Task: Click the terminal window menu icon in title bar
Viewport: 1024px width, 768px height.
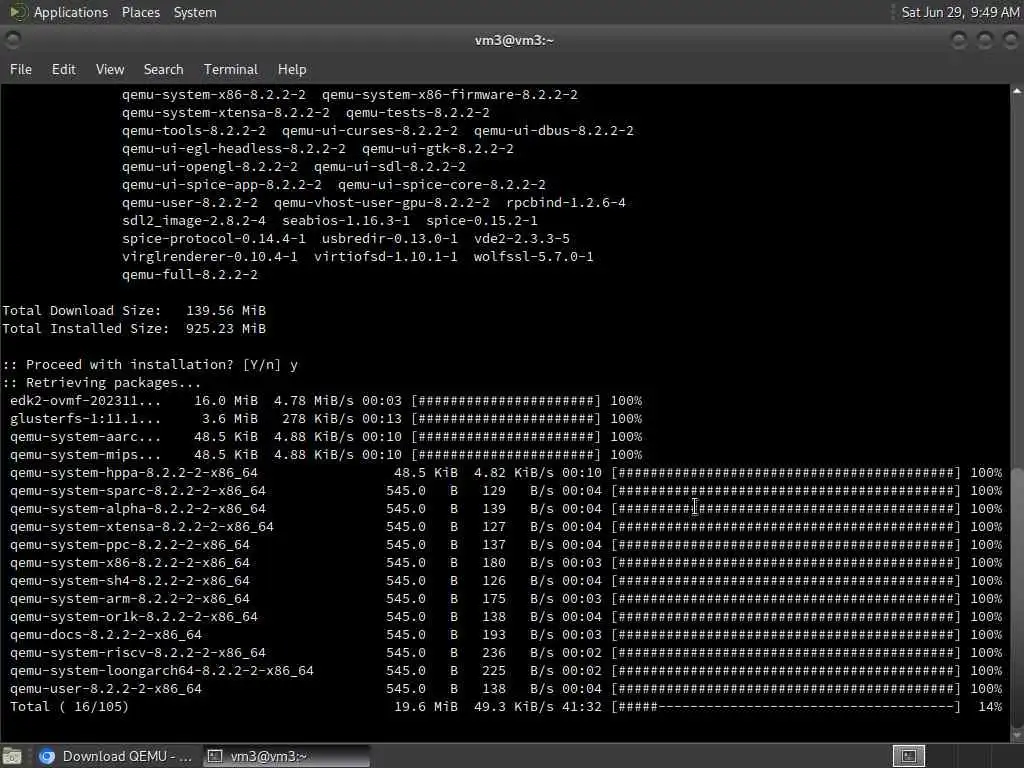Action: pyautogui.click(x=12, y=40)
